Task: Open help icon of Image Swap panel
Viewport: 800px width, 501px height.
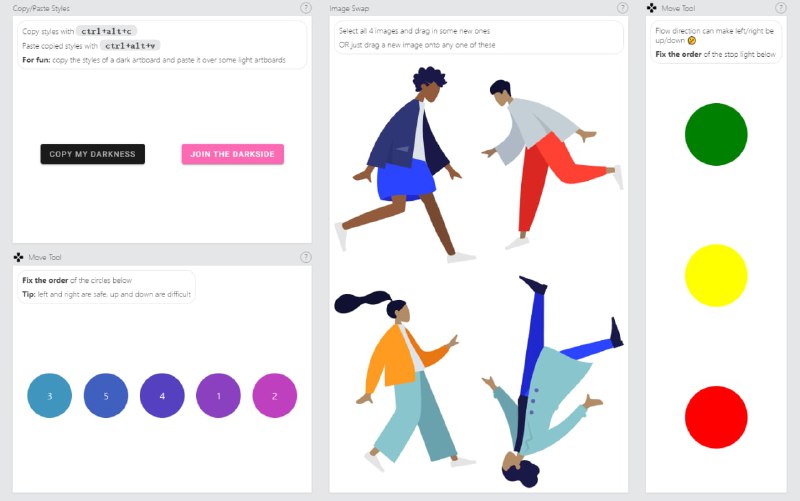Action: pyautogui.click(x=622, y=8)
